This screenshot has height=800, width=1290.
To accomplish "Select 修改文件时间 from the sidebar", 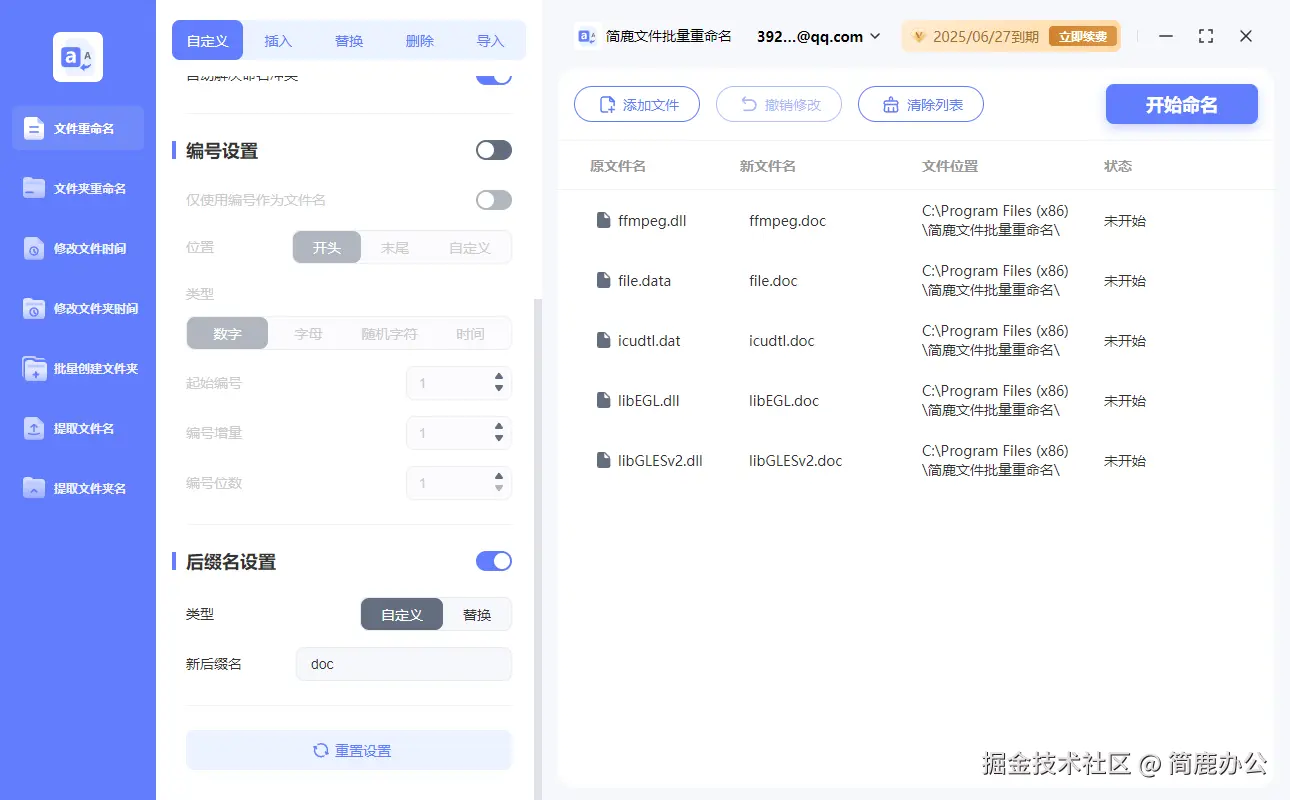I will tap(77, 248).
